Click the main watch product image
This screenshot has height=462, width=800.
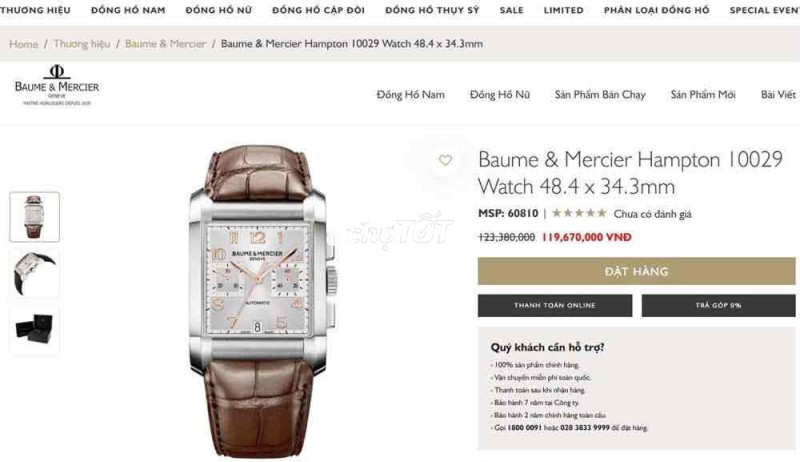pyautogui.click(x=260, y=301)
